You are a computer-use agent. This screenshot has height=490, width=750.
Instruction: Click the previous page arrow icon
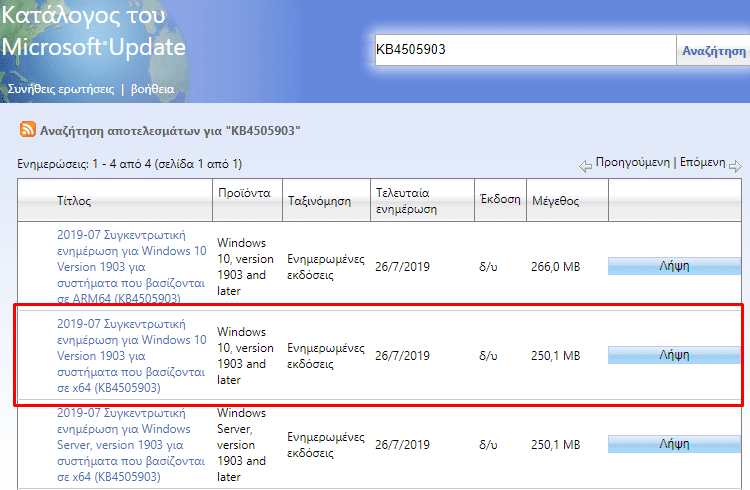point(585,167)
